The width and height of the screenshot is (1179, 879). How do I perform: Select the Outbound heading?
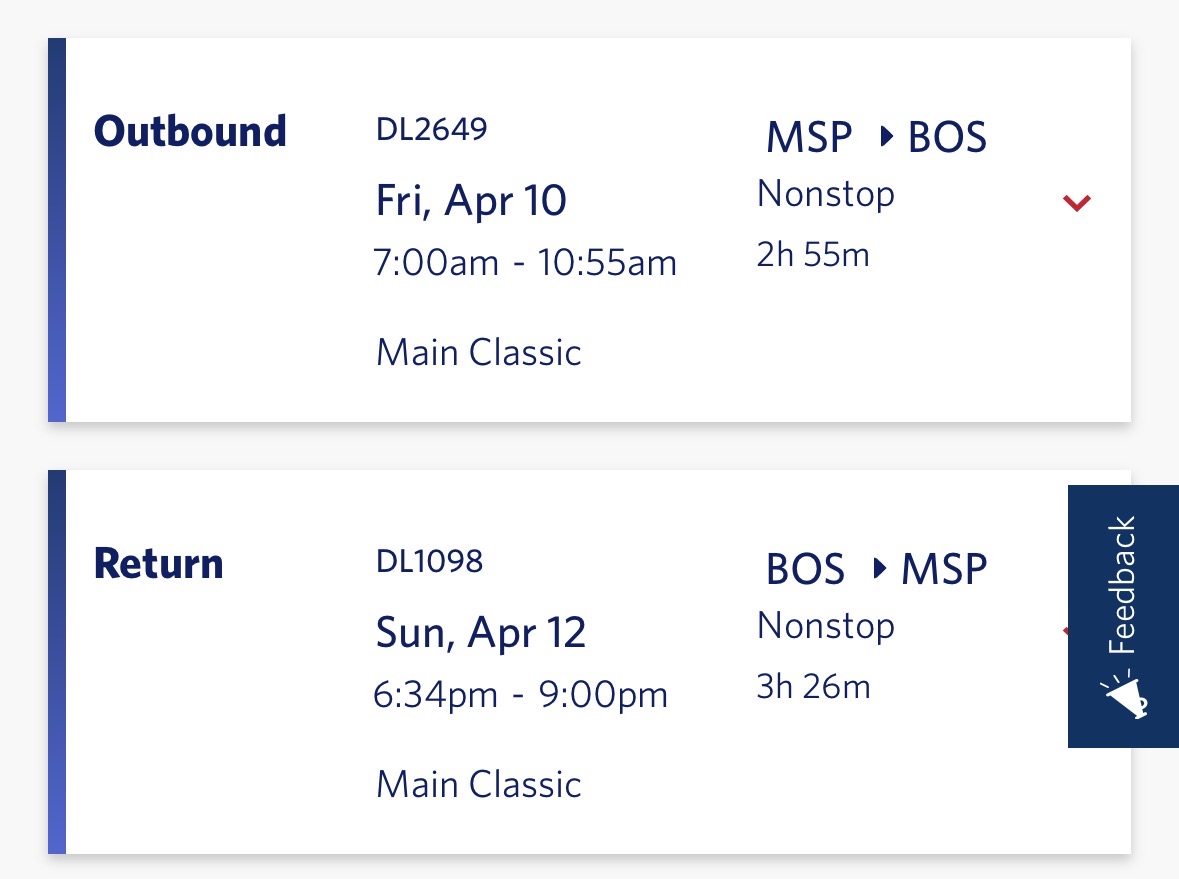point(190,132)
